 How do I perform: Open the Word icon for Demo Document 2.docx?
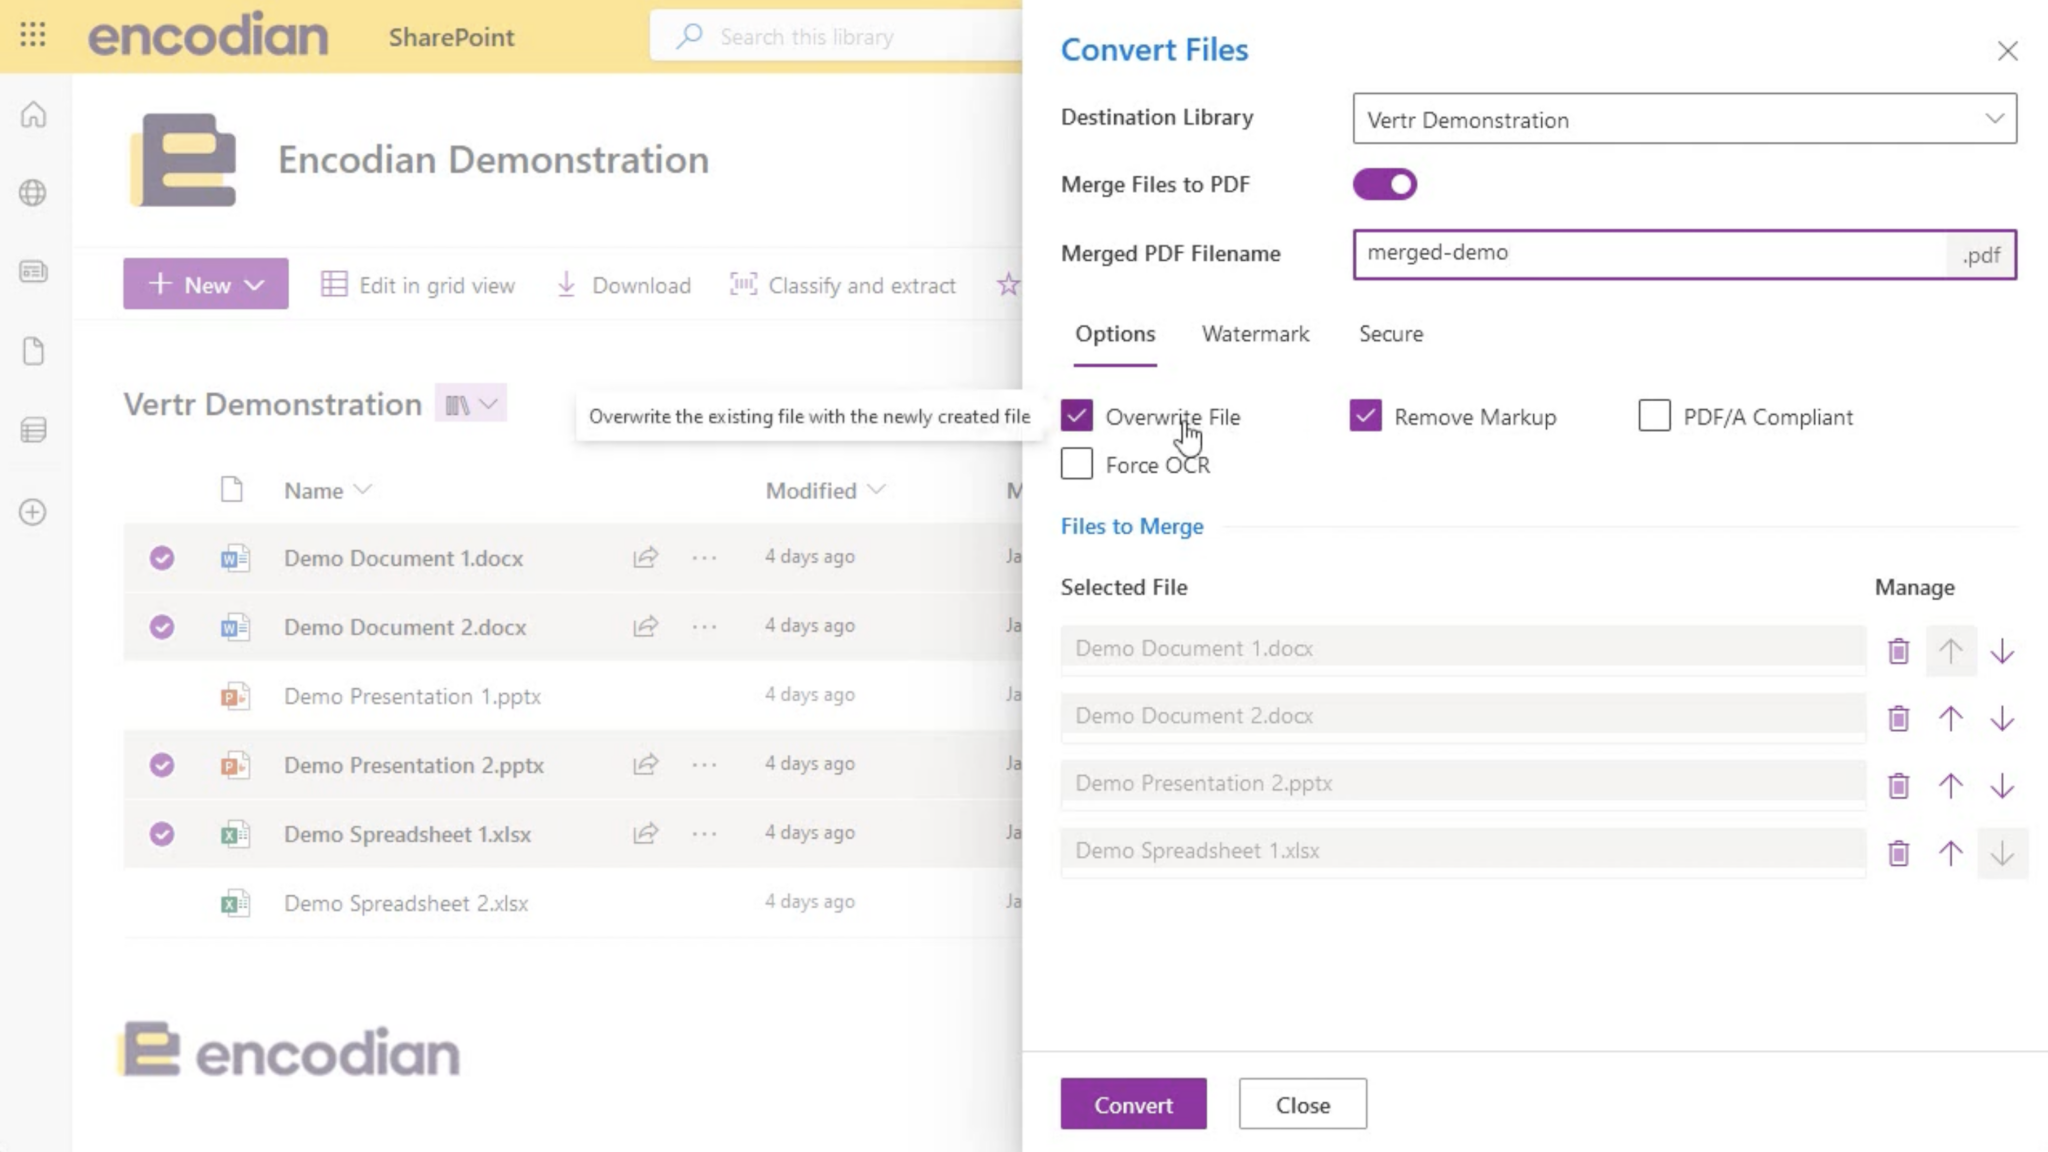click(235, 627)
